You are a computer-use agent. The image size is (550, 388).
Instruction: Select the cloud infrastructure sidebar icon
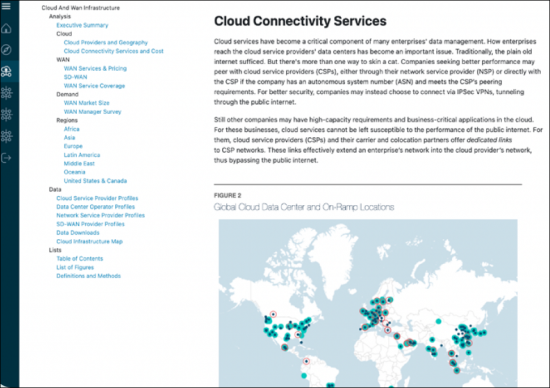(x=6, y=71)
